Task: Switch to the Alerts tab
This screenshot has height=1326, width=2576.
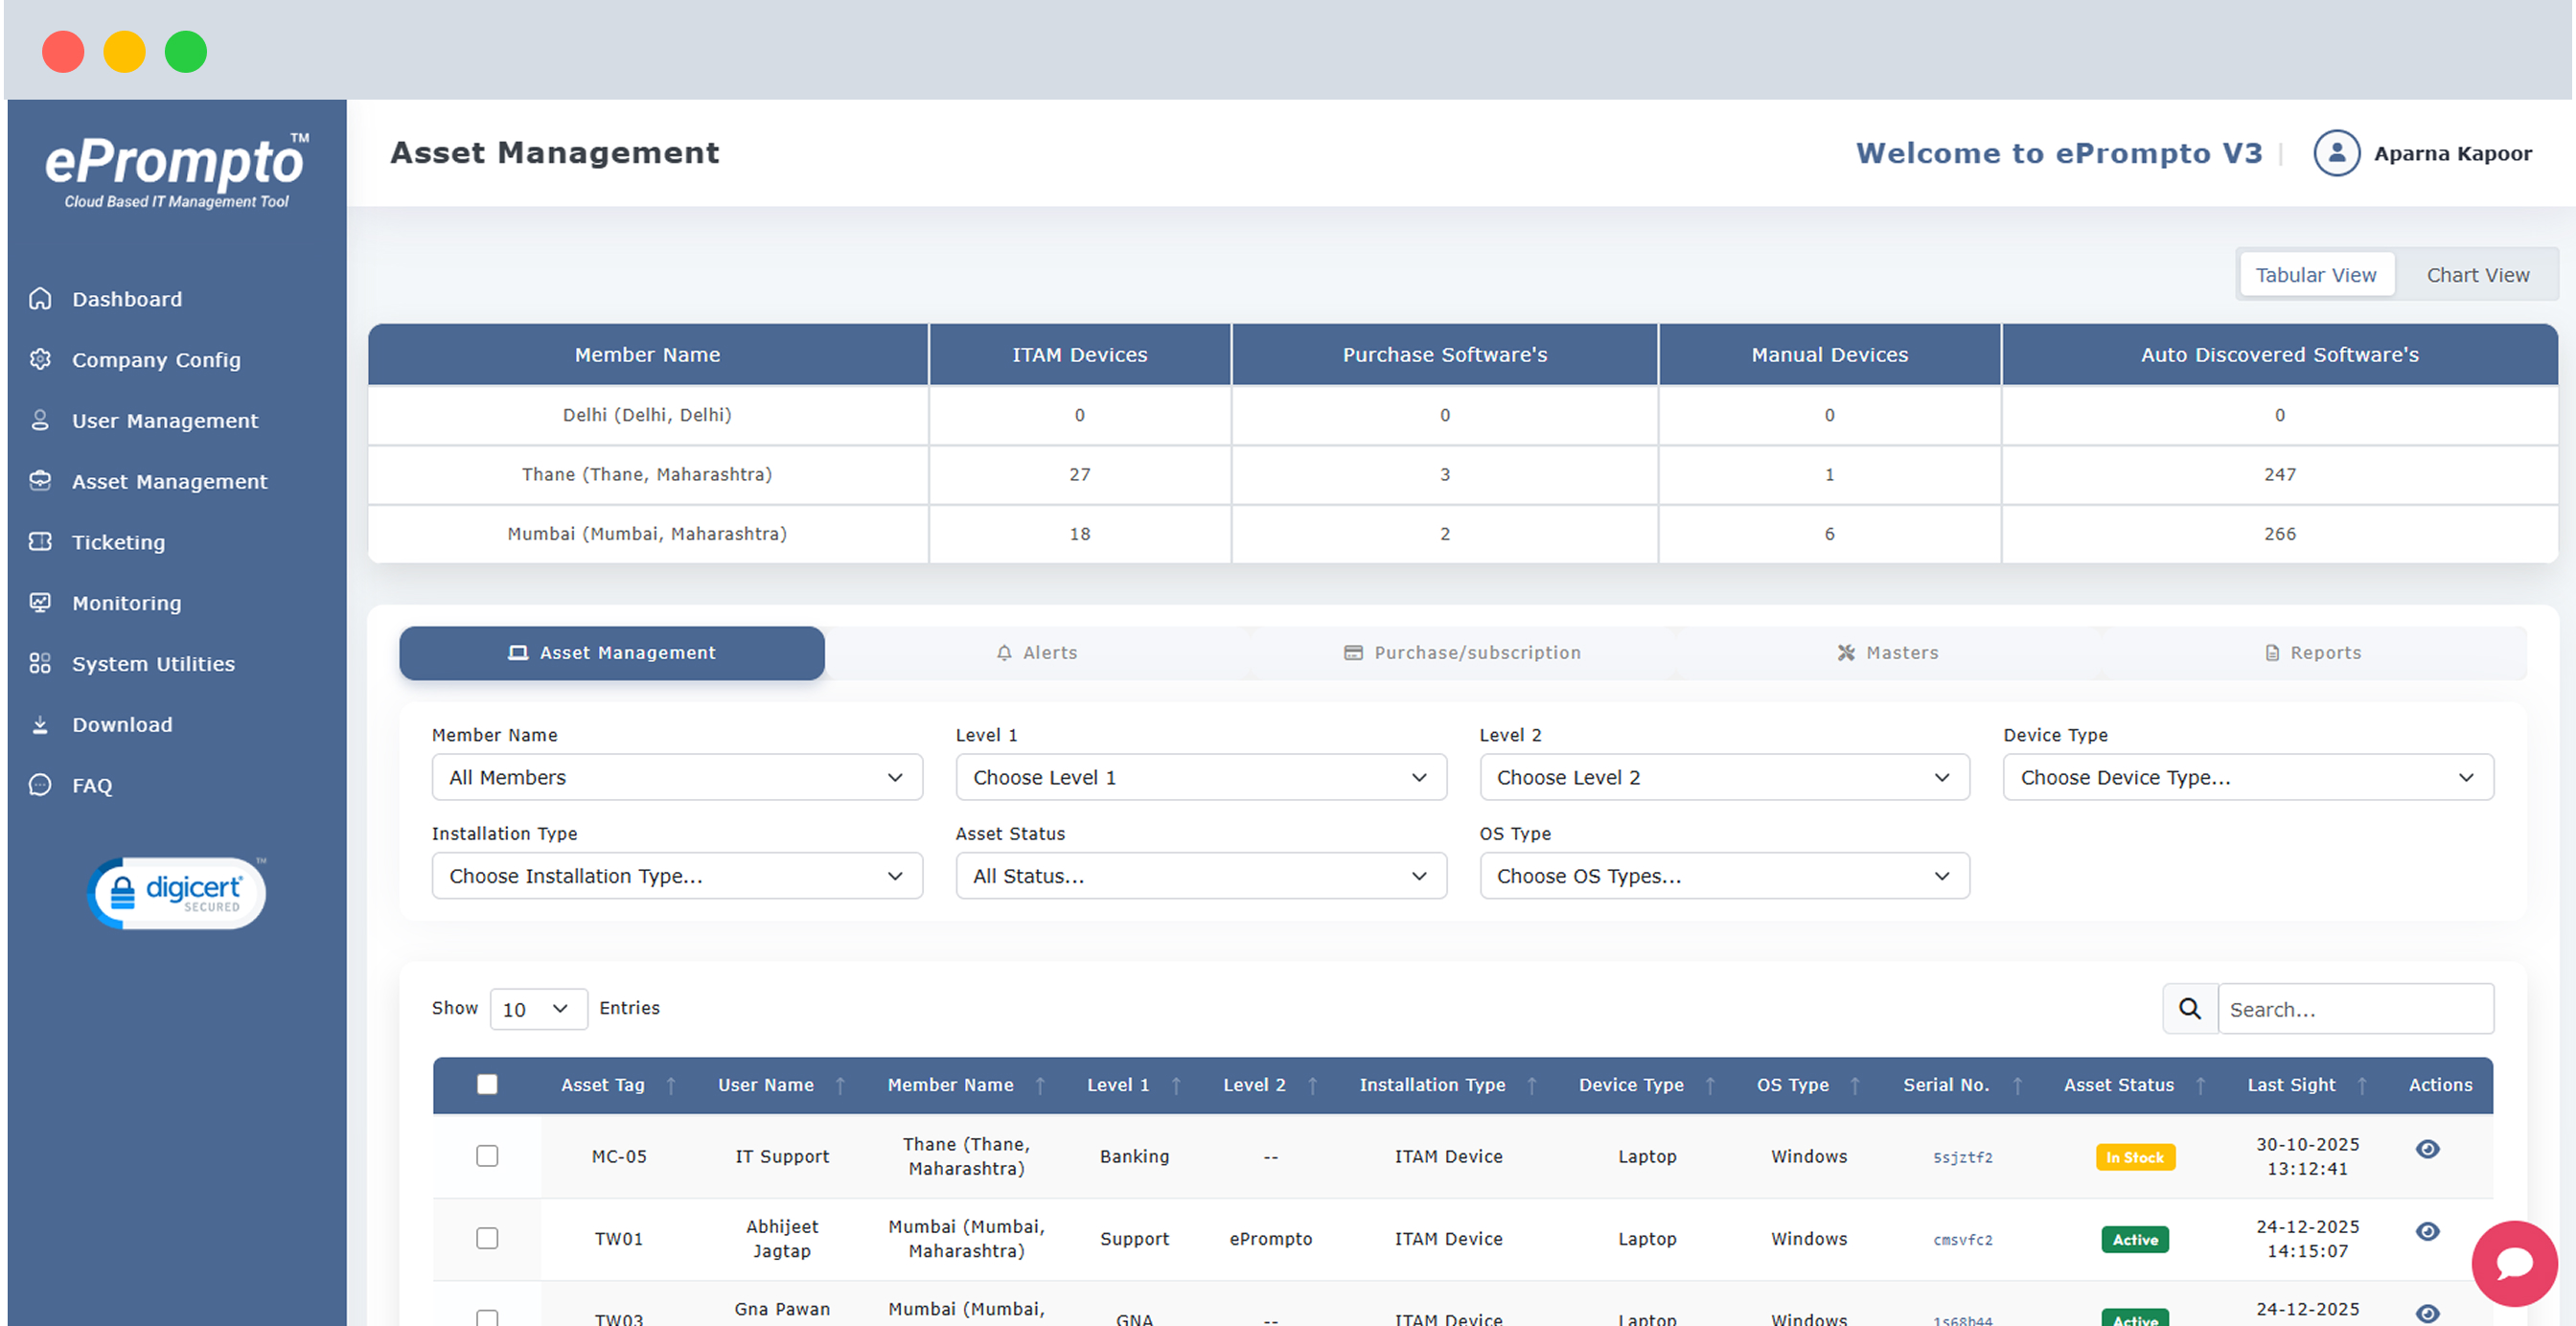Action: [1037, 653]
